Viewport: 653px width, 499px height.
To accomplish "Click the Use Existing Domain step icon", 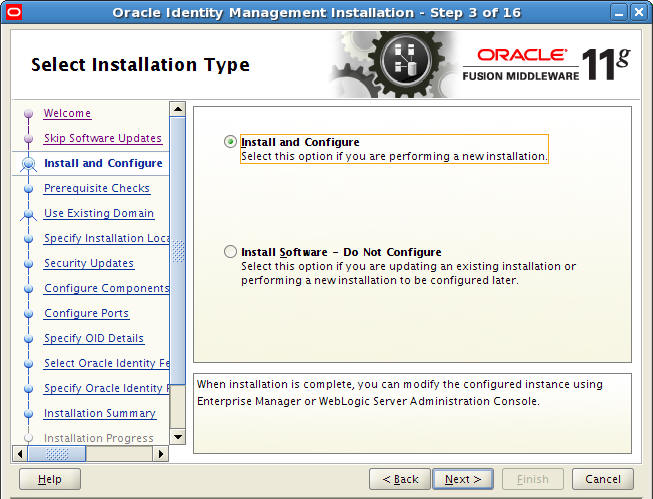I will 28,214.
